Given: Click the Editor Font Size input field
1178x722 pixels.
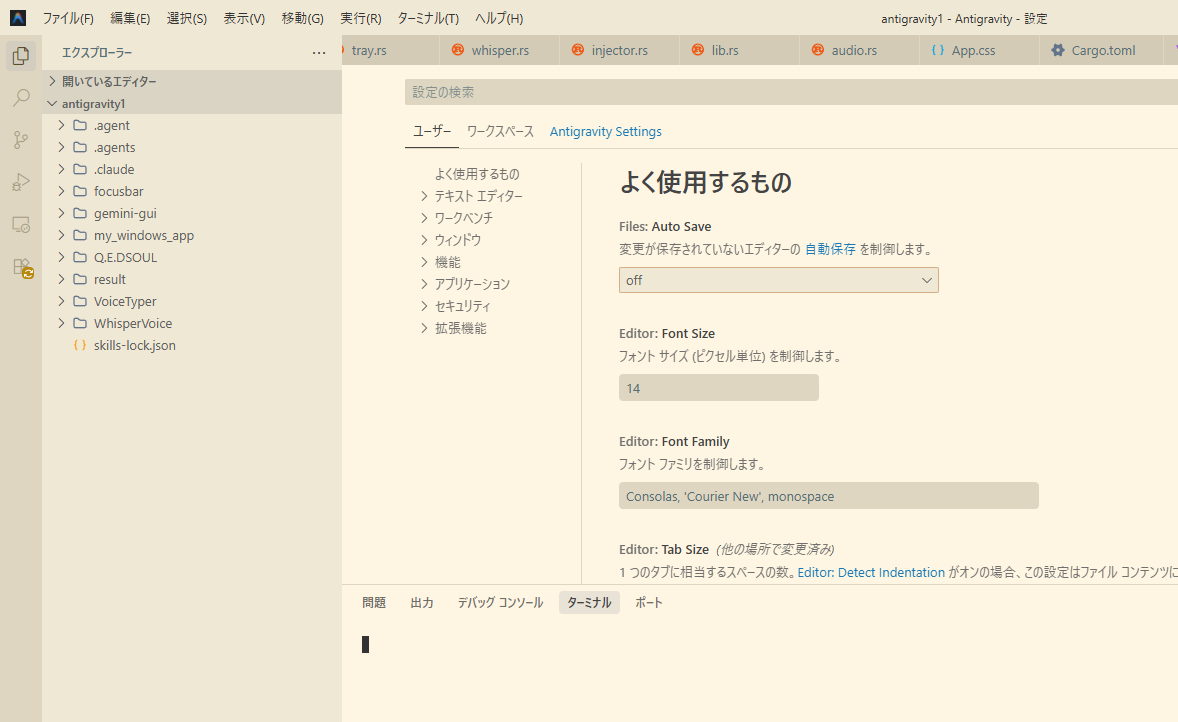Looking at the screenshot, I should [718, 388].
